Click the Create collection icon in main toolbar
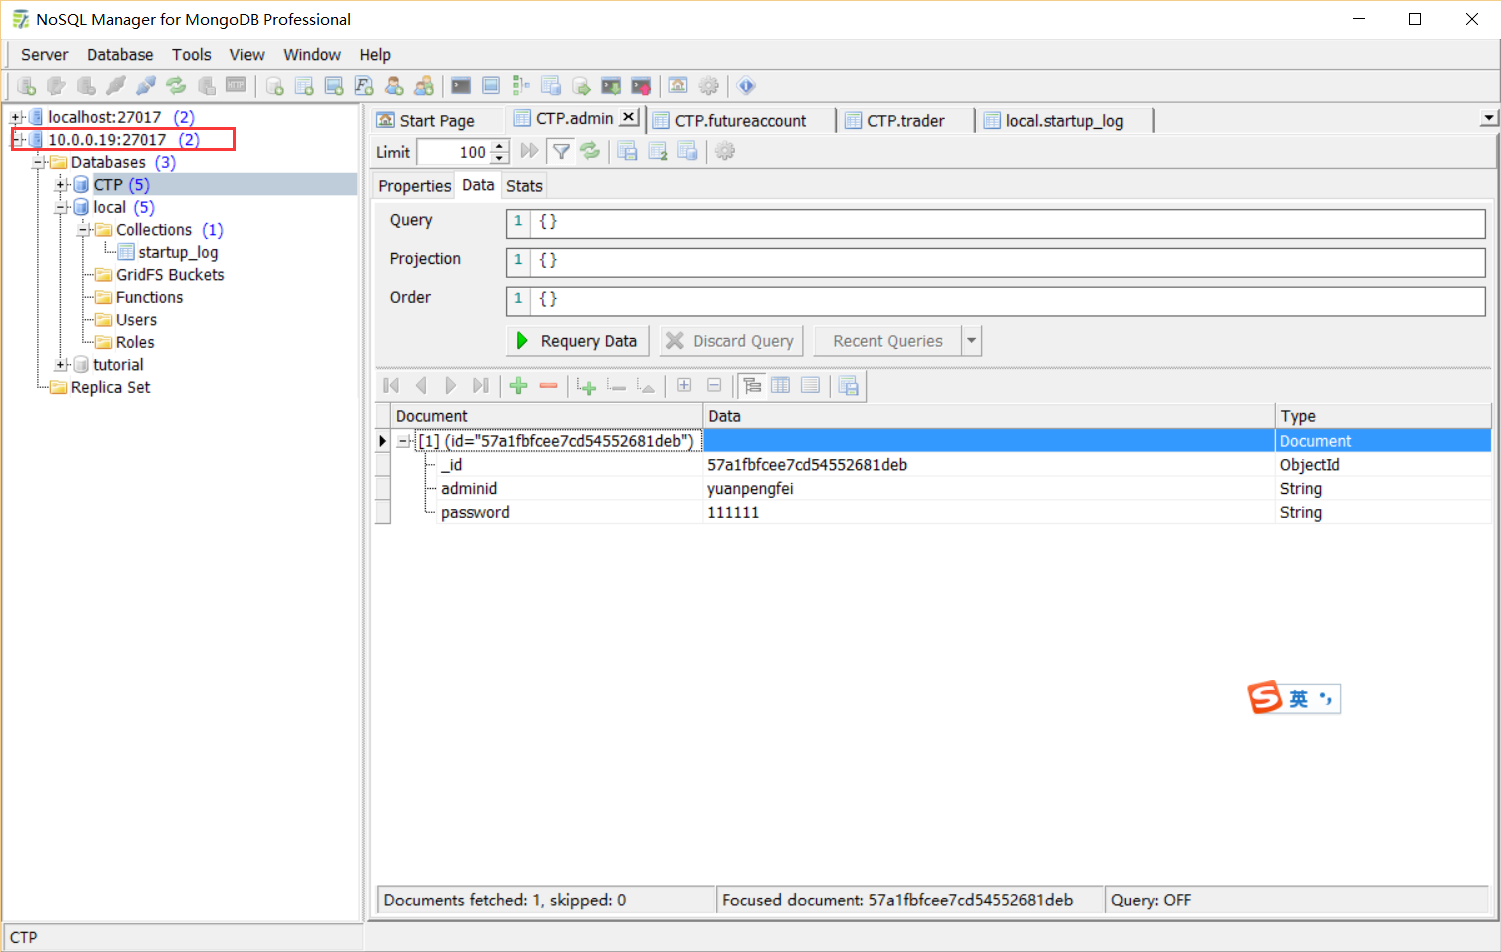The width and height of the screenshot is (1502, 952). point(304,86)
